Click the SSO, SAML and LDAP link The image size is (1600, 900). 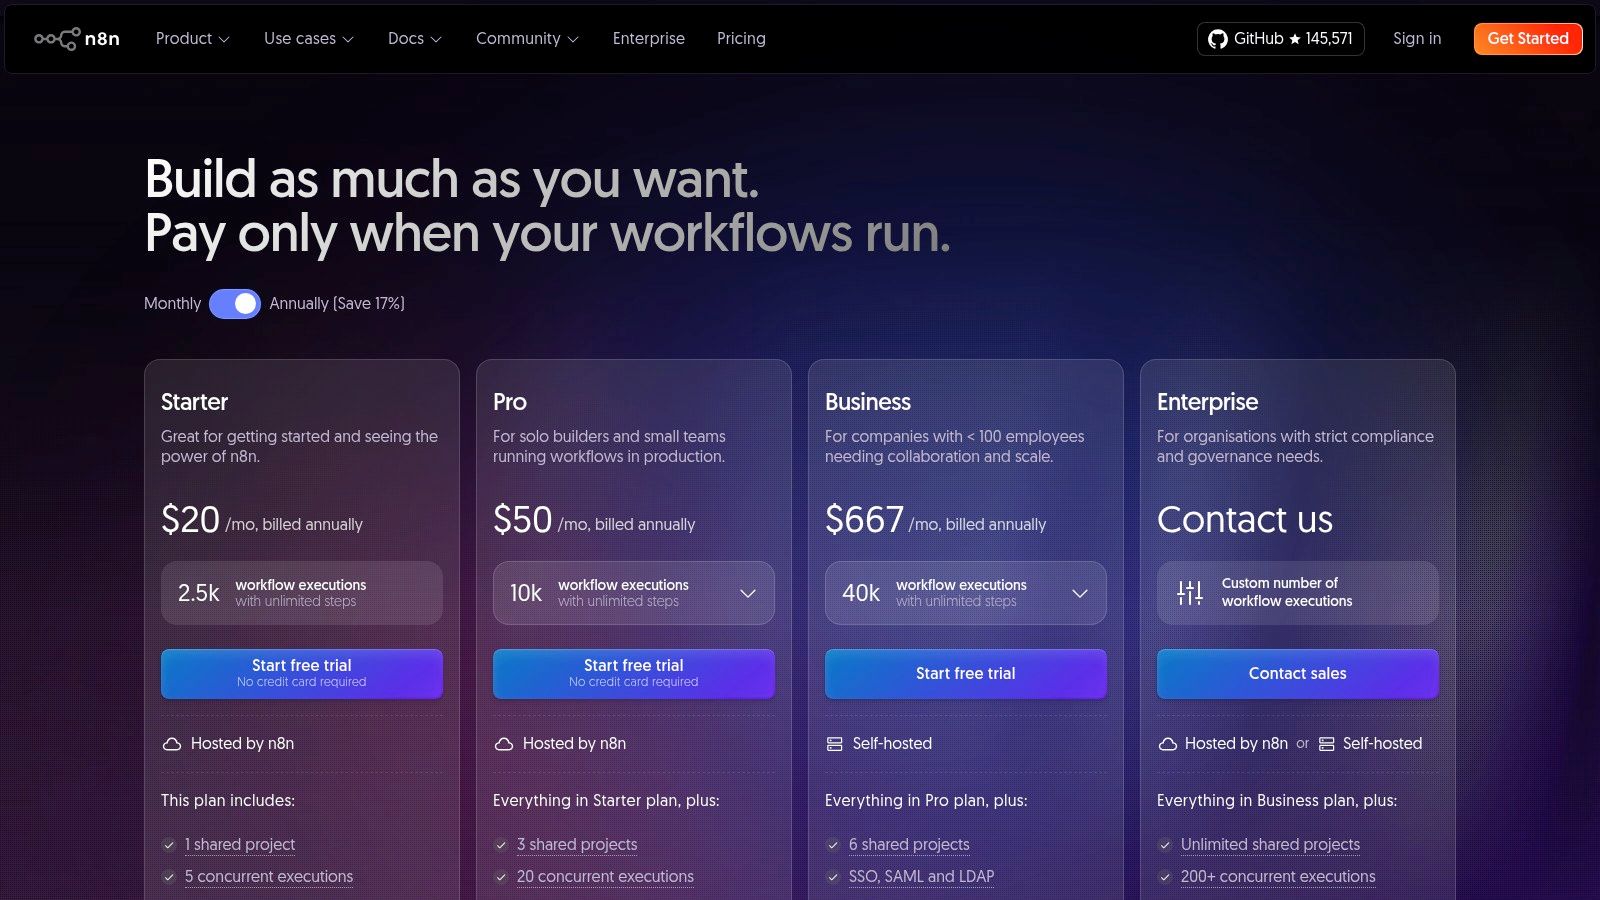pyautogui.click(x=922, y=877)
